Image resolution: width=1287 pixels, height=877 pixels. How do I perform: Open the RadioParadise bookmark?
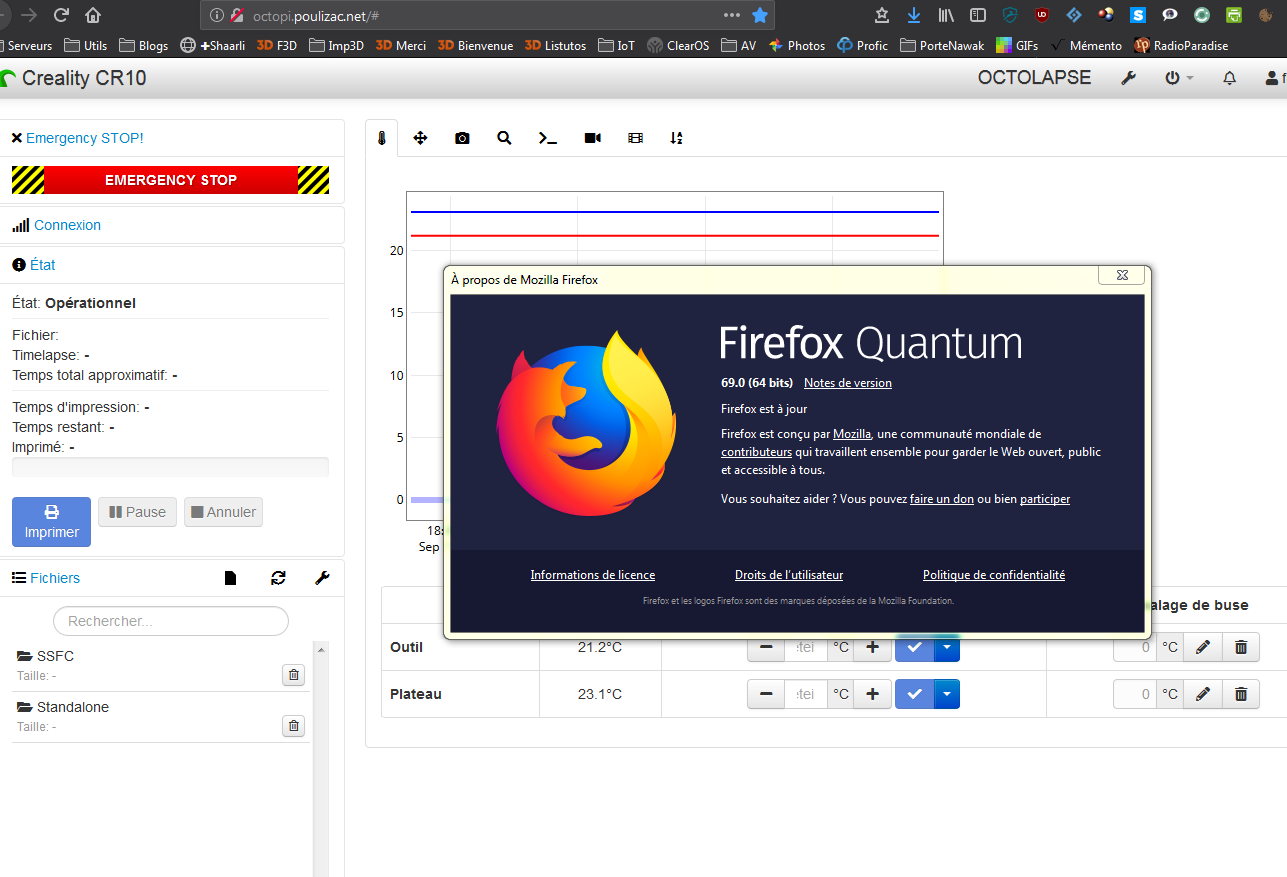[x=1181, y=45]
